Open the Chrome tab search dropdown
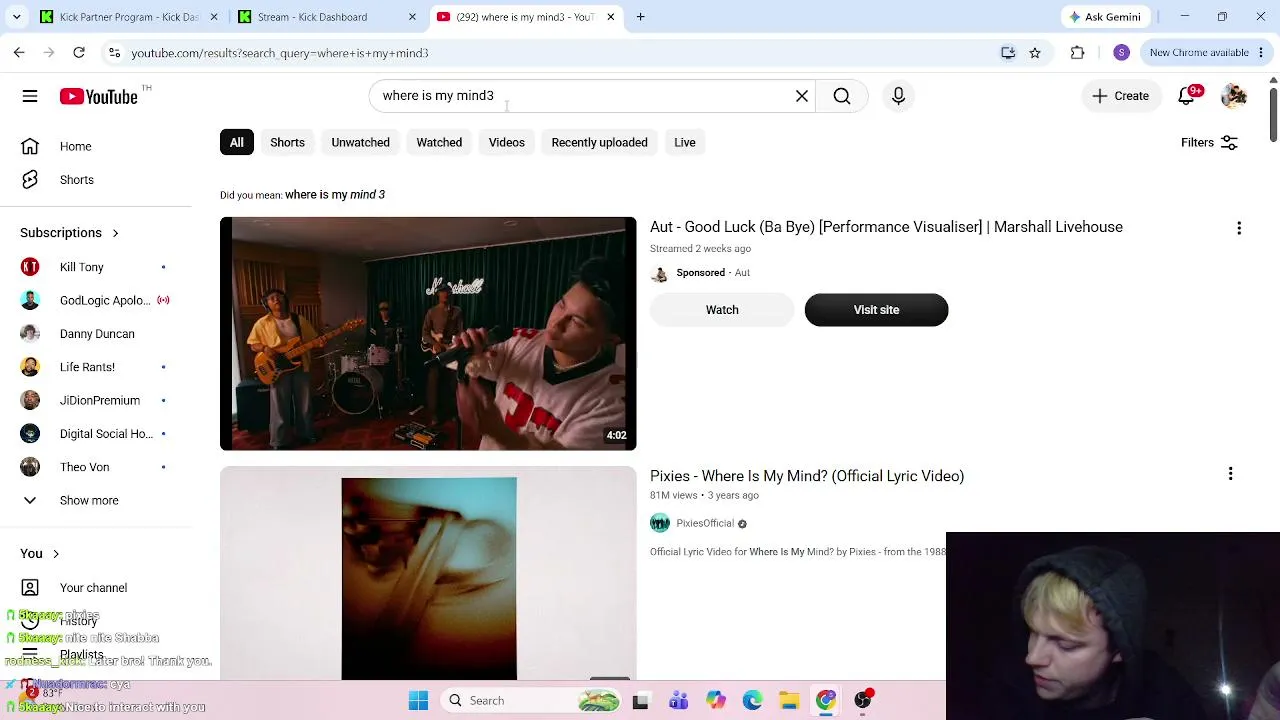Viewport: 1280px width, 720px height. coord(16,17)
